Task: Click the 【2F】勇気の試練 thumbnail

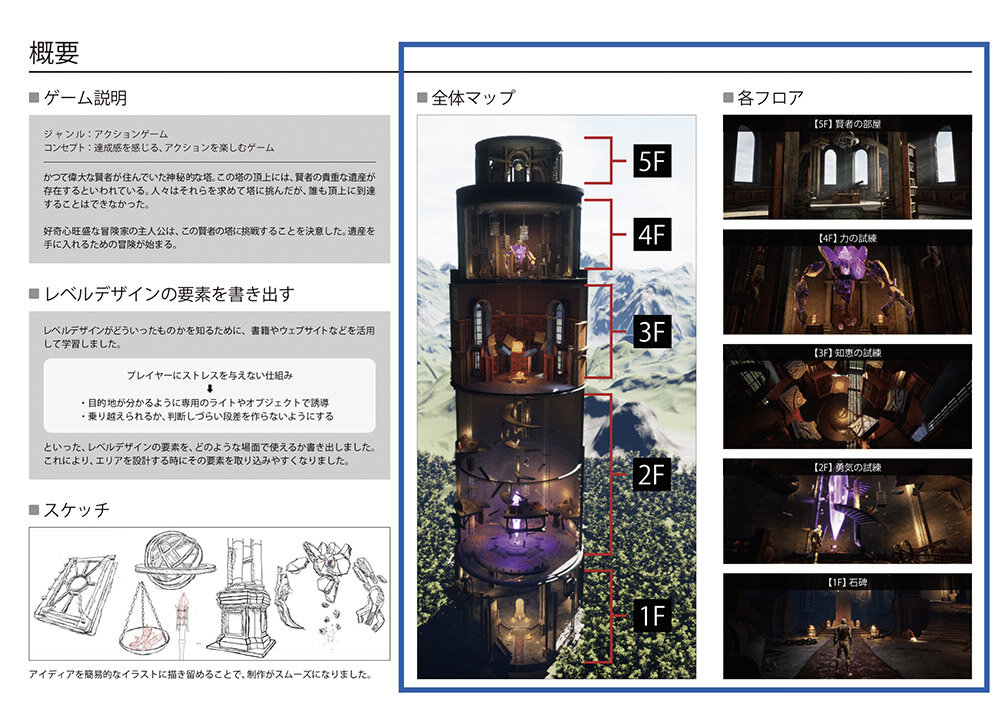Action: click(846, 510)
